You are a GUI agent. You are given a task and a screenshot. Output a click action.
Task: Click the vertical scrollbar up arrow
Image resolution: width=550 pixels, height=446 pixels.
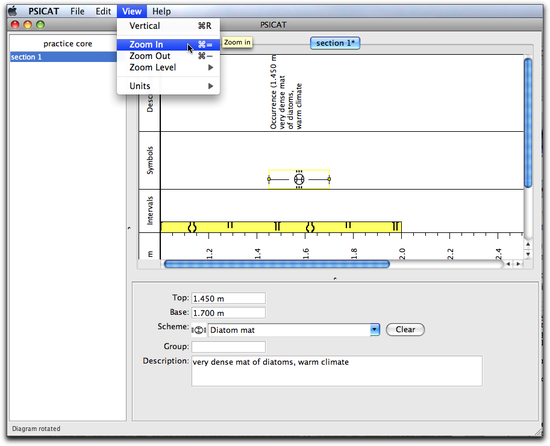click(x=528, y=244)
